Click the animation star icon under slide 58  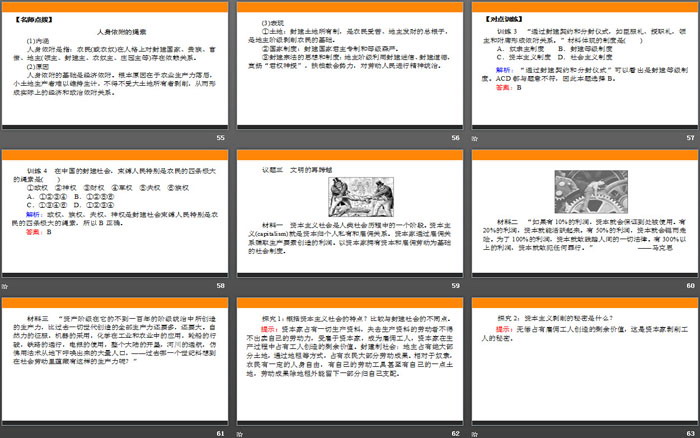tap(4, 286)
